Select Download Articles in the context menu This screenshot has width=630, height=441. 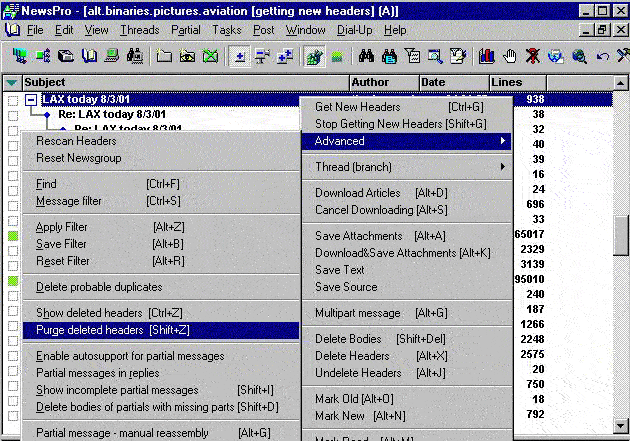(357, 193)
